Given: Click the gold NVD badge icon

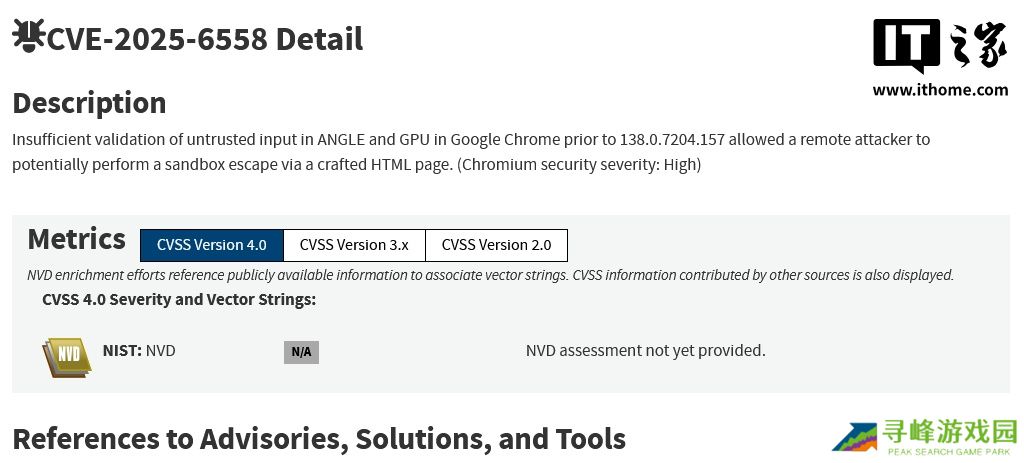Looking at the screenshot, I should (67, 356).
